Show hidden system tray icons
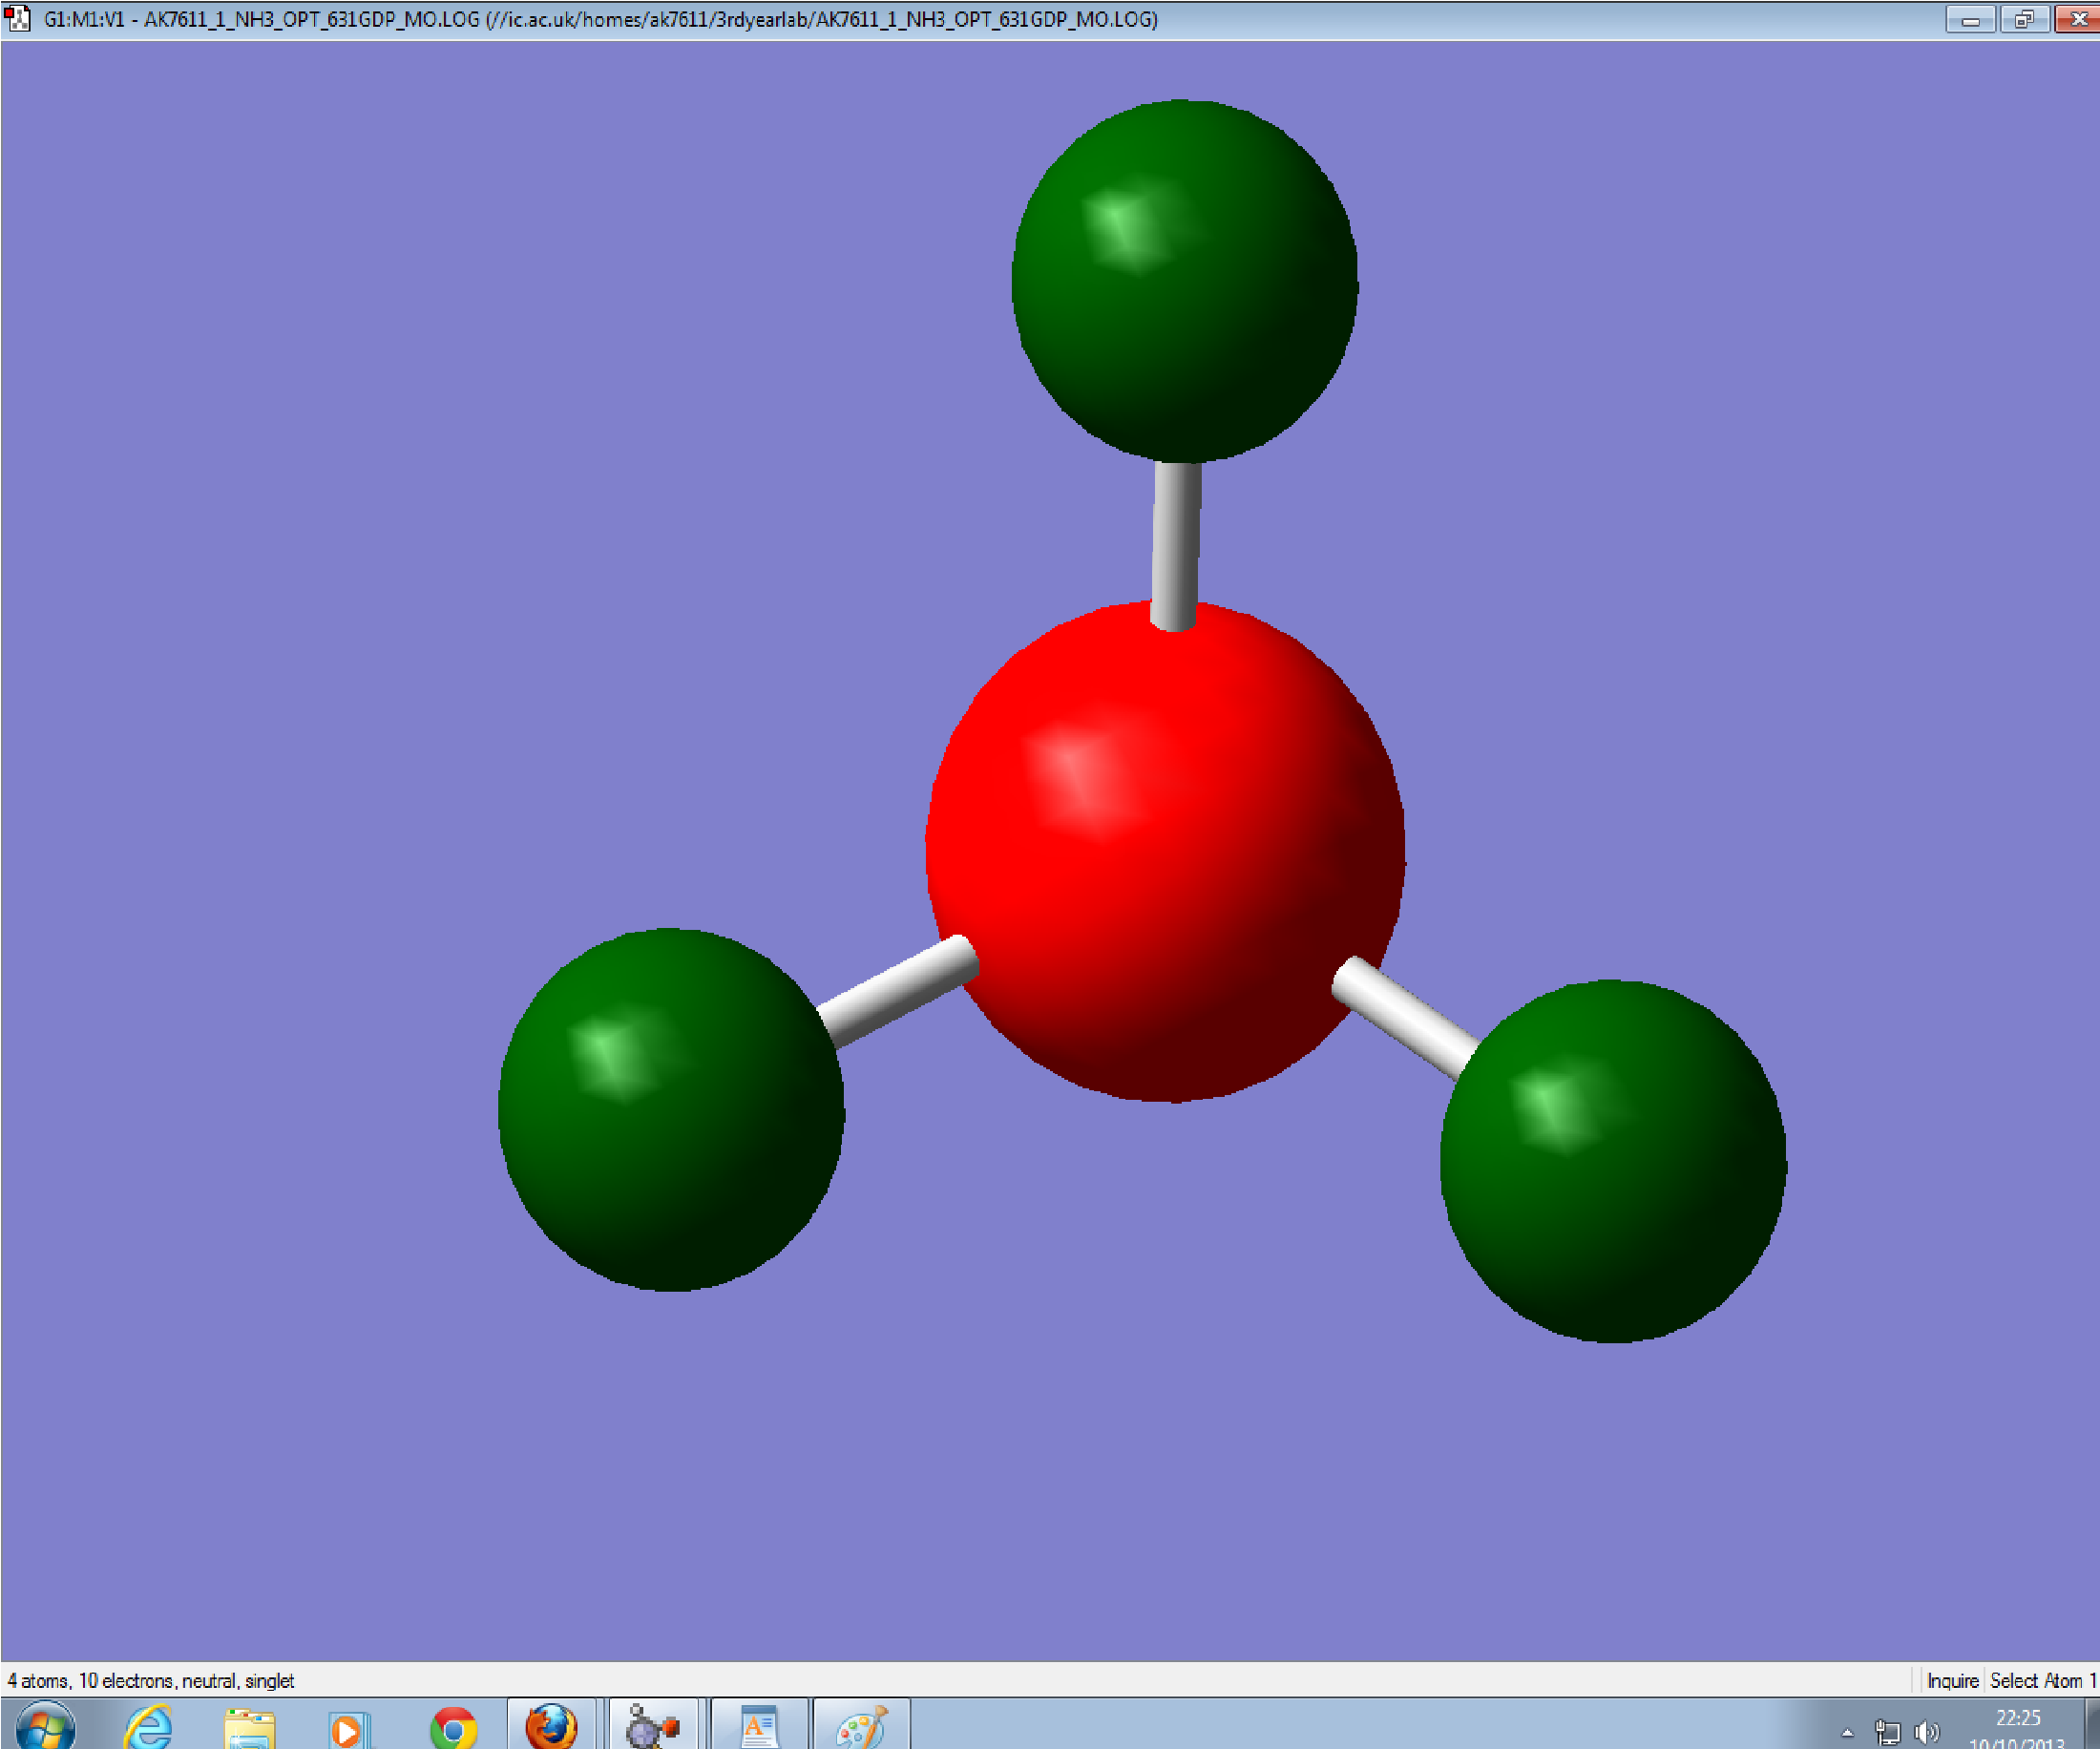2100x1749 pixels. coord(1847,1732)
